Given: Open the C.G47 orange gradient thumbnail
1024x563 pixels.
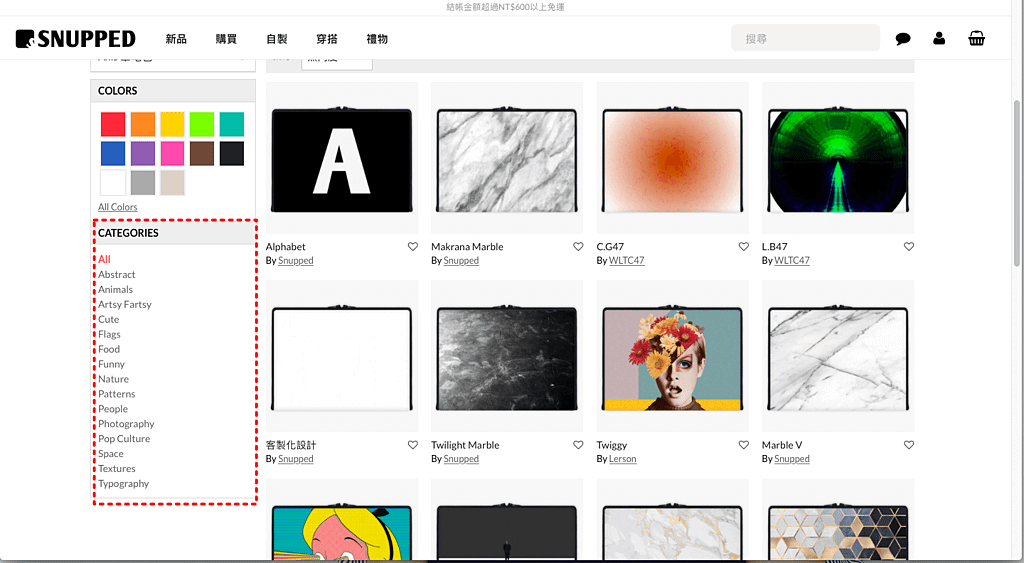Looking at the screenshot, I should coord(673,157).
